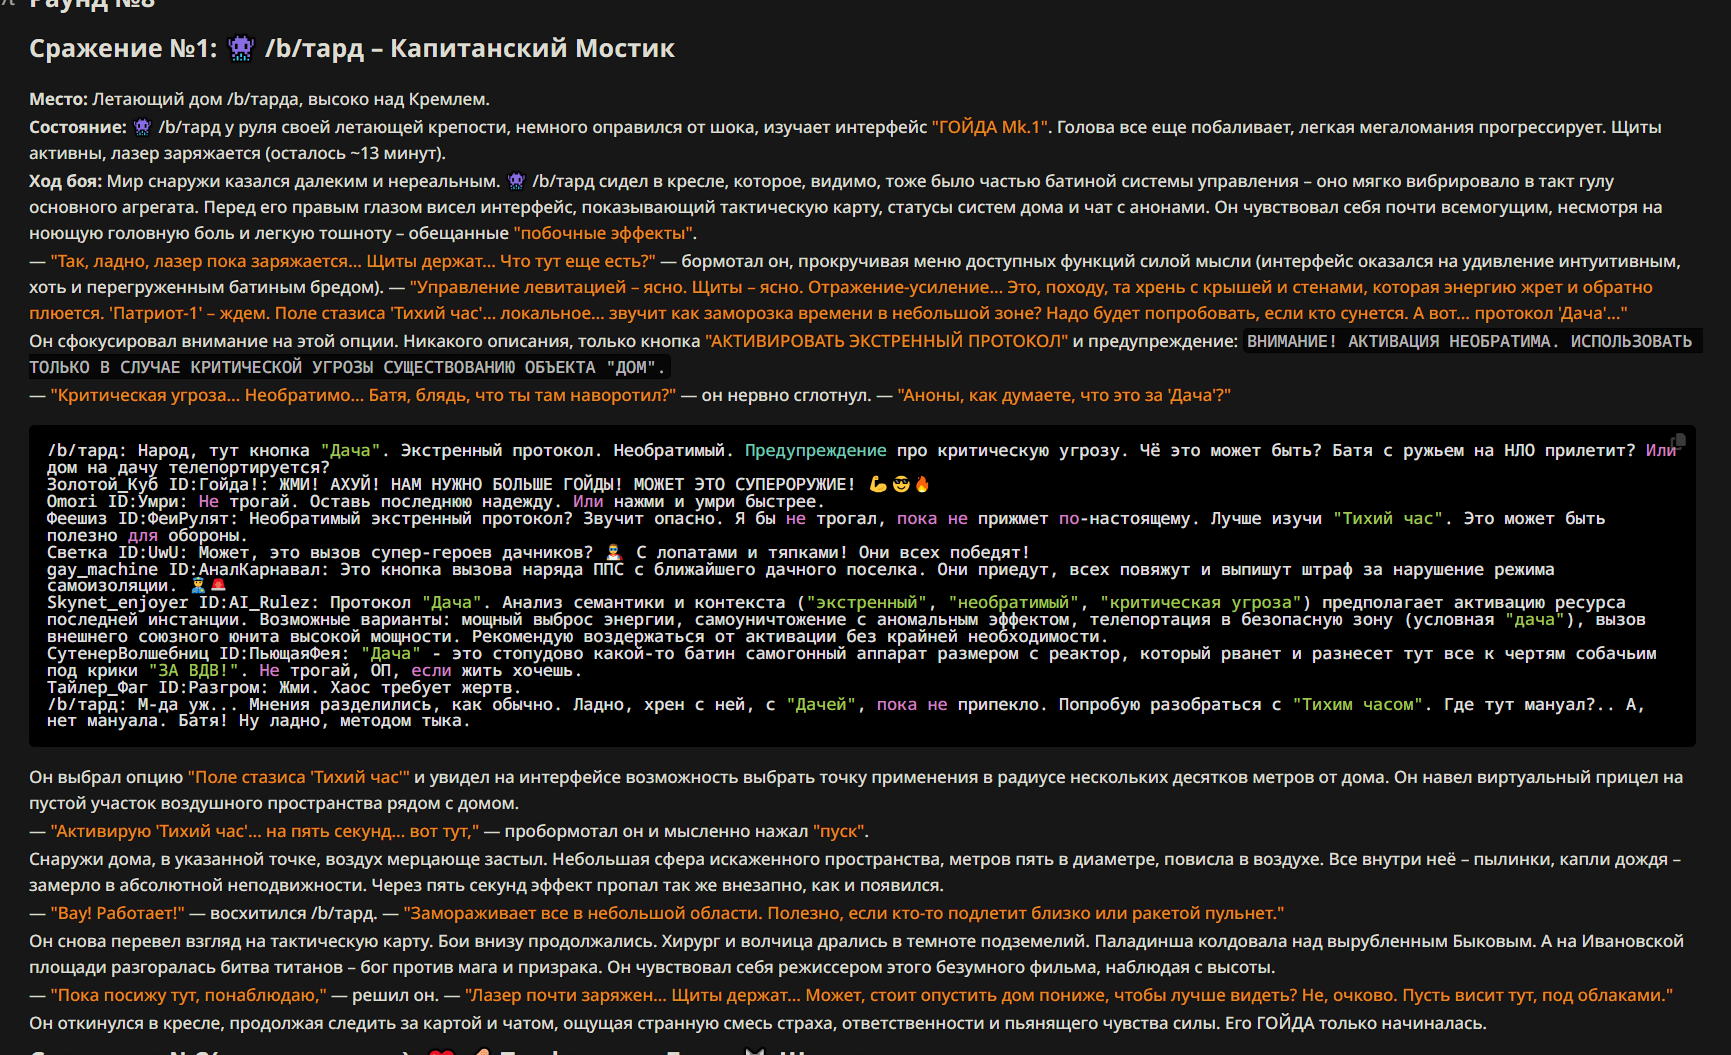Viewport: 1731px width, 1055px height.
Task: Click the alien emoji after the Ход боя: label
Action: (x=516, y=181)
